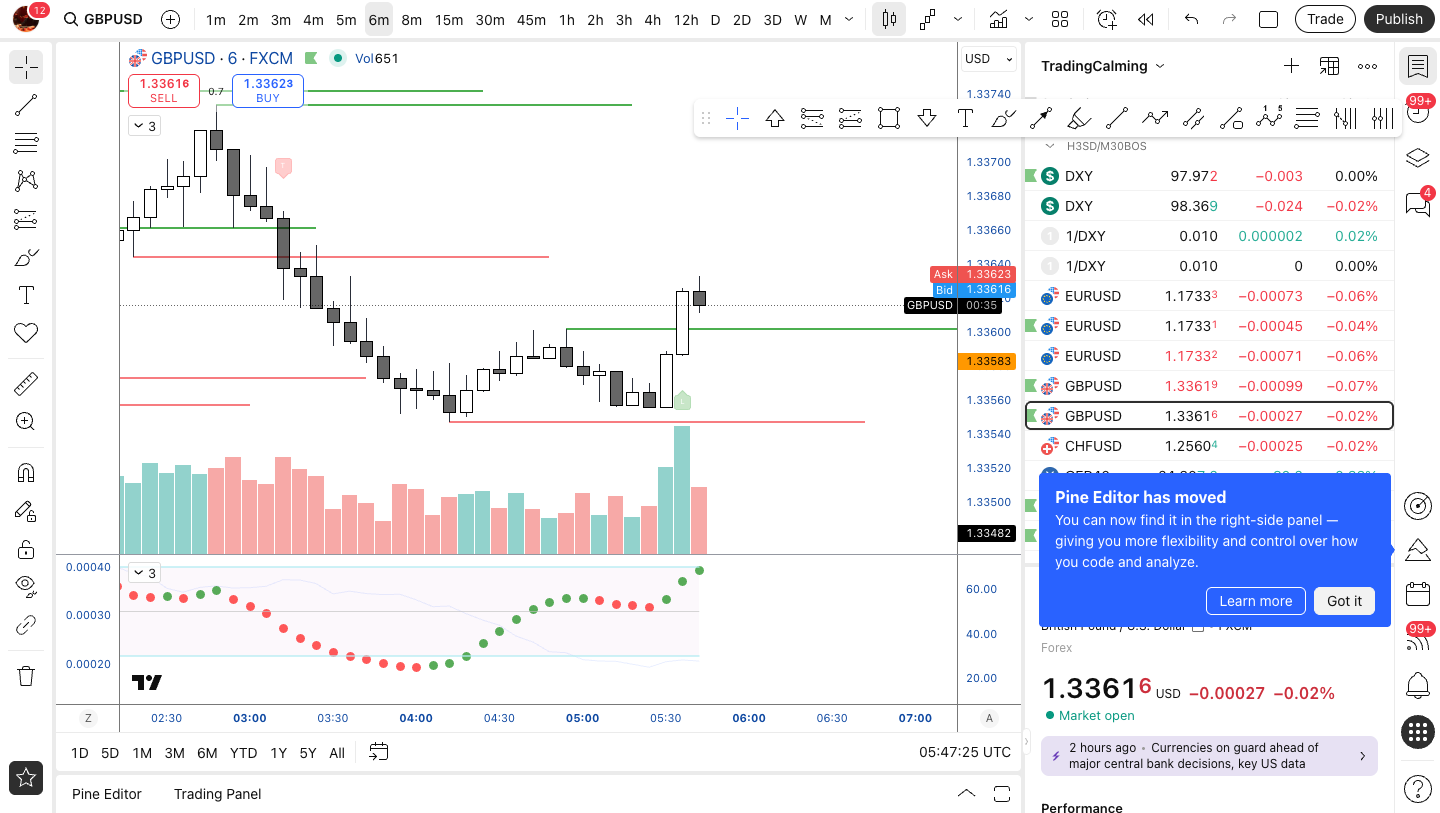
Task: Open the calendar icon in right sidebar
Action: [x=1417, y=594]
